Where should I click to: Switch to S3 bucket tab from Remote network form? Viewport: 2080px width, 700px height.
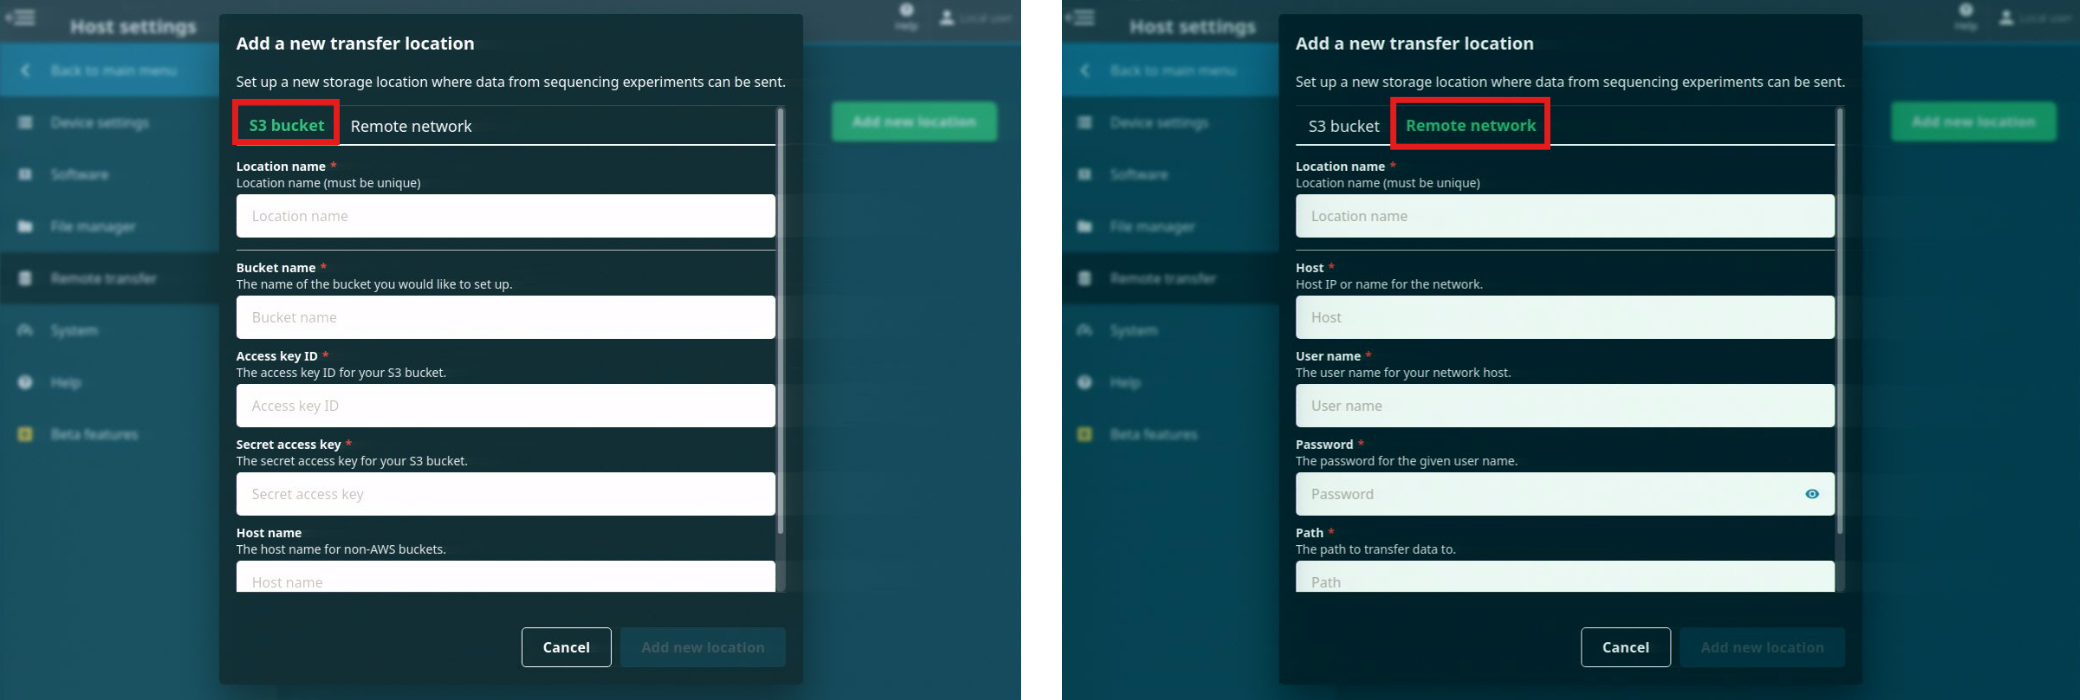[x=1344, y=126]
